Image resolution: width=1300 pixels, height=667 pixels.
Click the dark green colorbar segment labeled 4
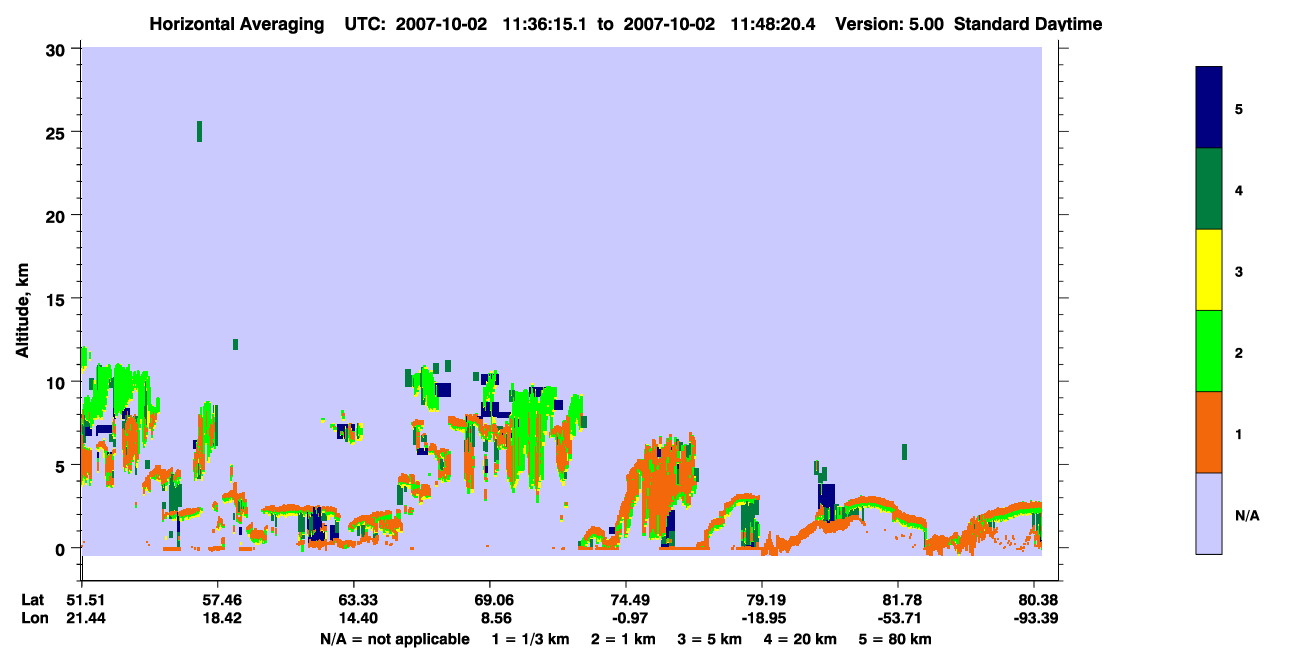pos(1209,189)
